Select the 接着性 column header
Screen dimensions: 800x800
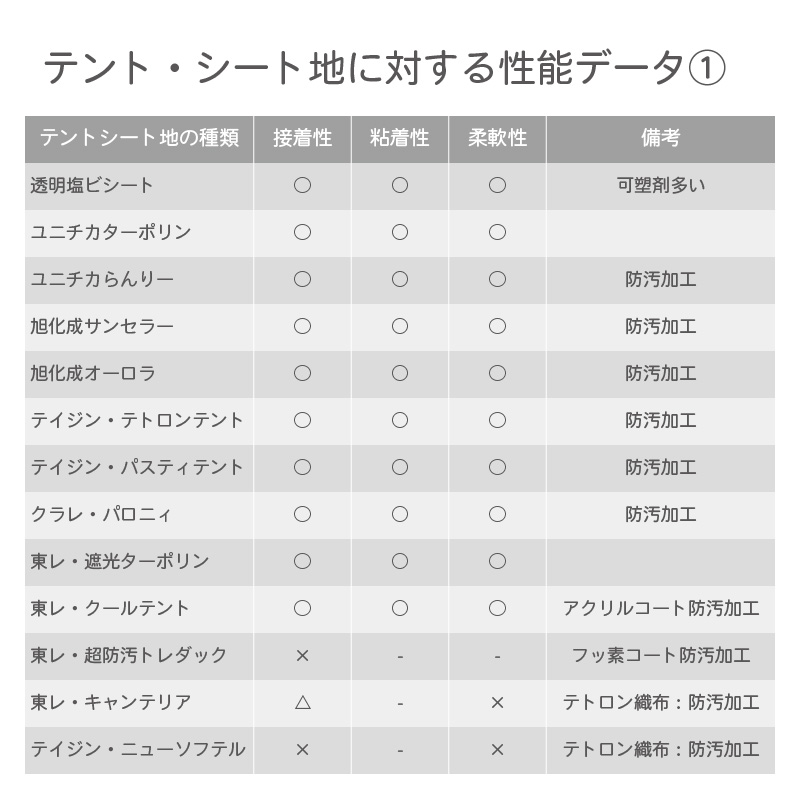(x=302, y=138)
